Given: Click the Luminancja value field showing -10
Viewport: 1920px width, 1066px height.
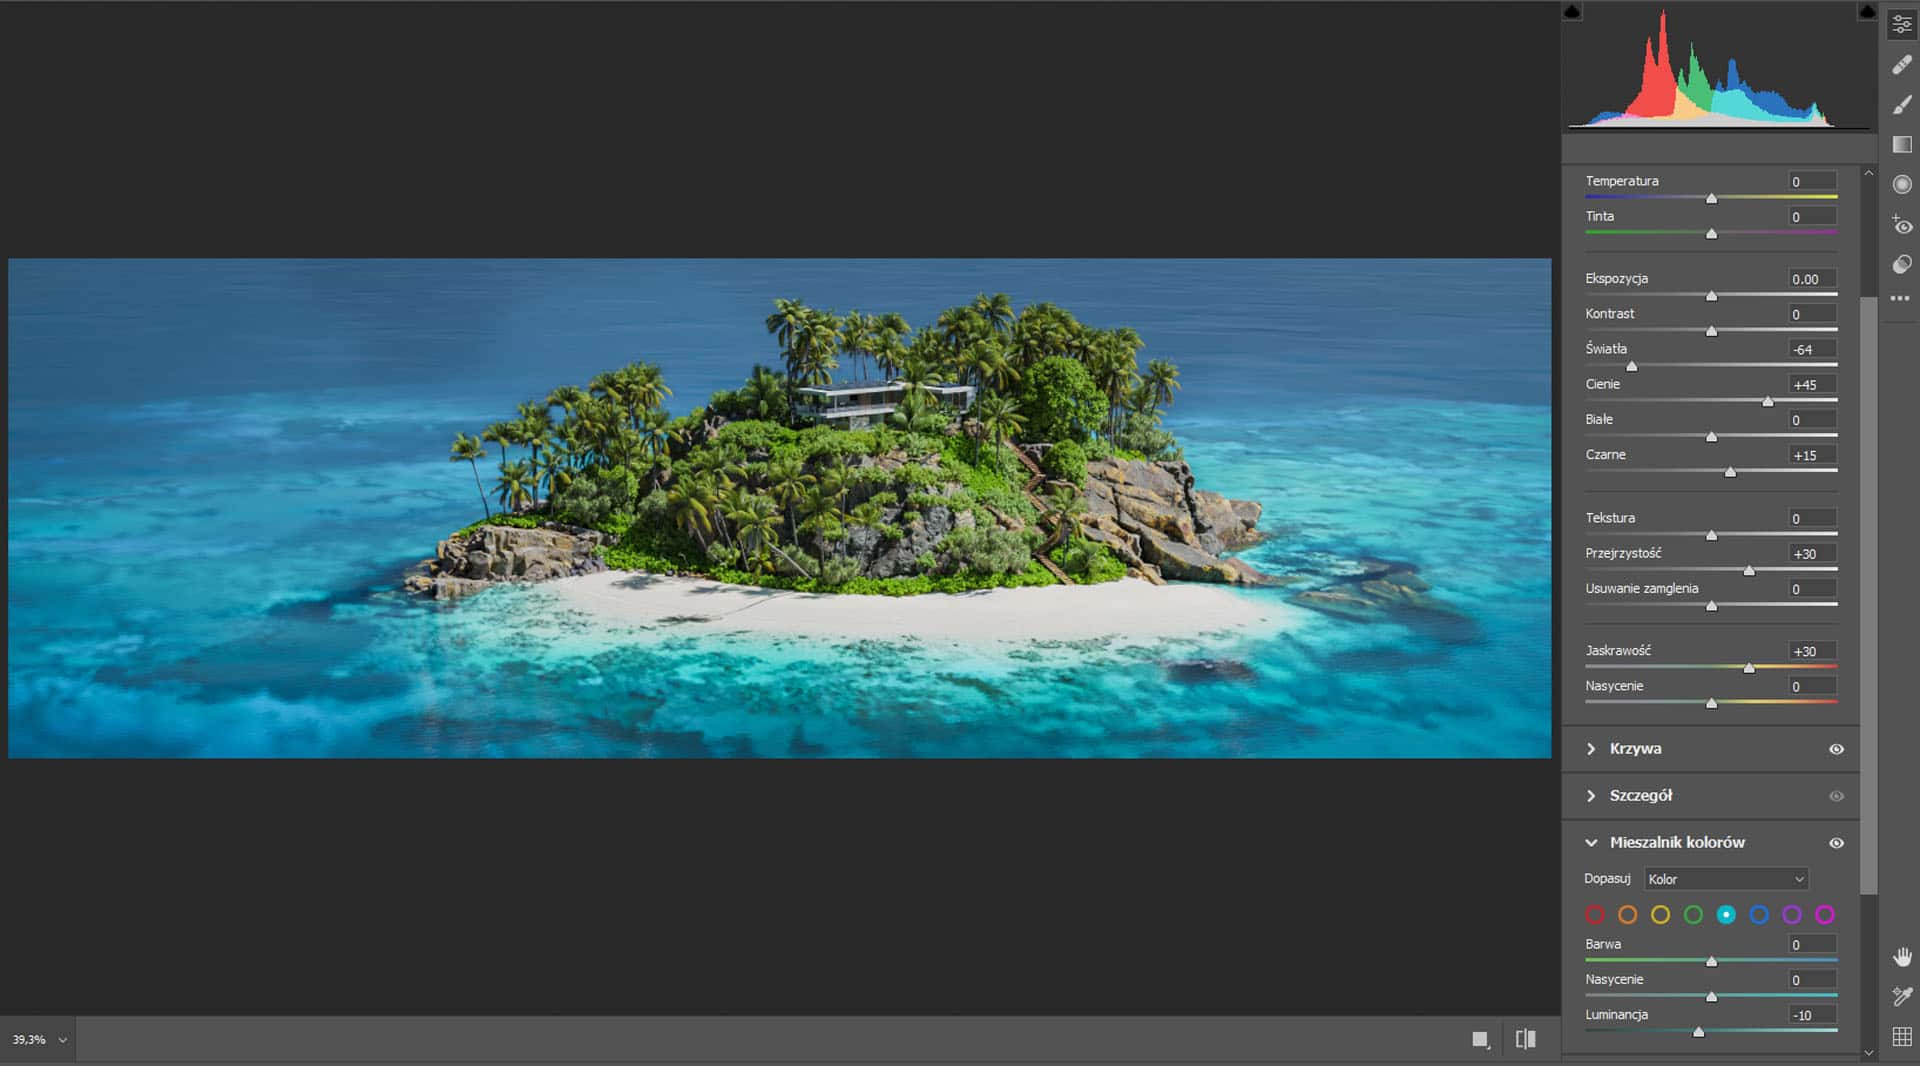Looking at the screenshot, I should pyautogui.click(x=1812, y=1015).
